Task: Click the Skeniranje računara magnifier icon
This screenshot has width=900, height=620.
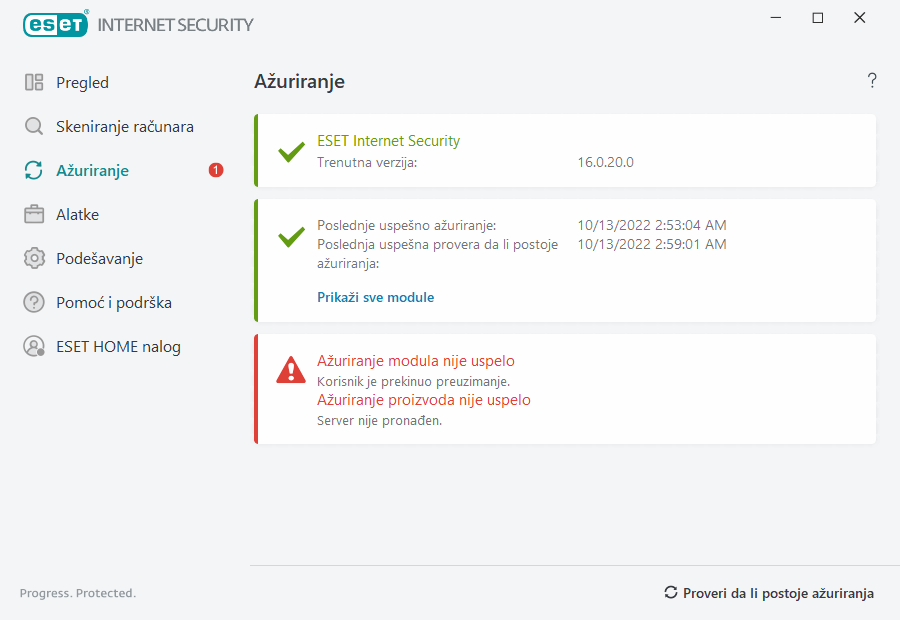Action: tap(34, 127)
